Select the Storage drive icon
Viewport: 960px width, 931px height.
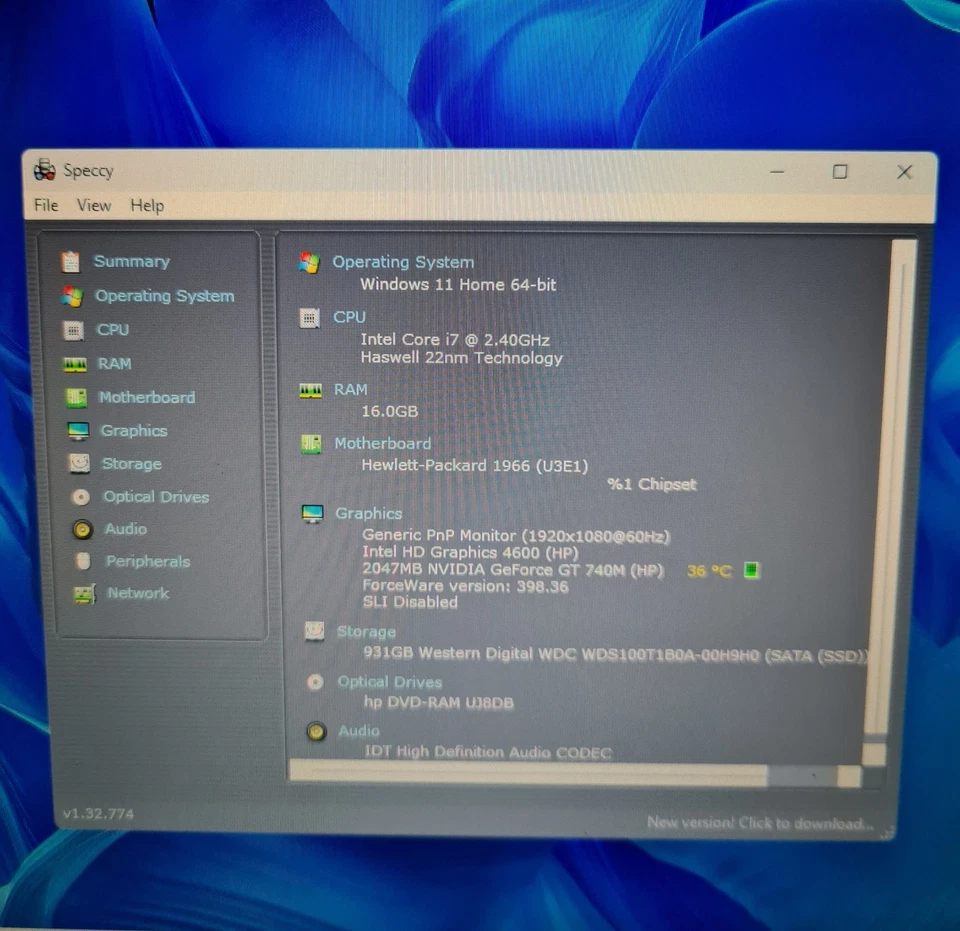[80, 464]
